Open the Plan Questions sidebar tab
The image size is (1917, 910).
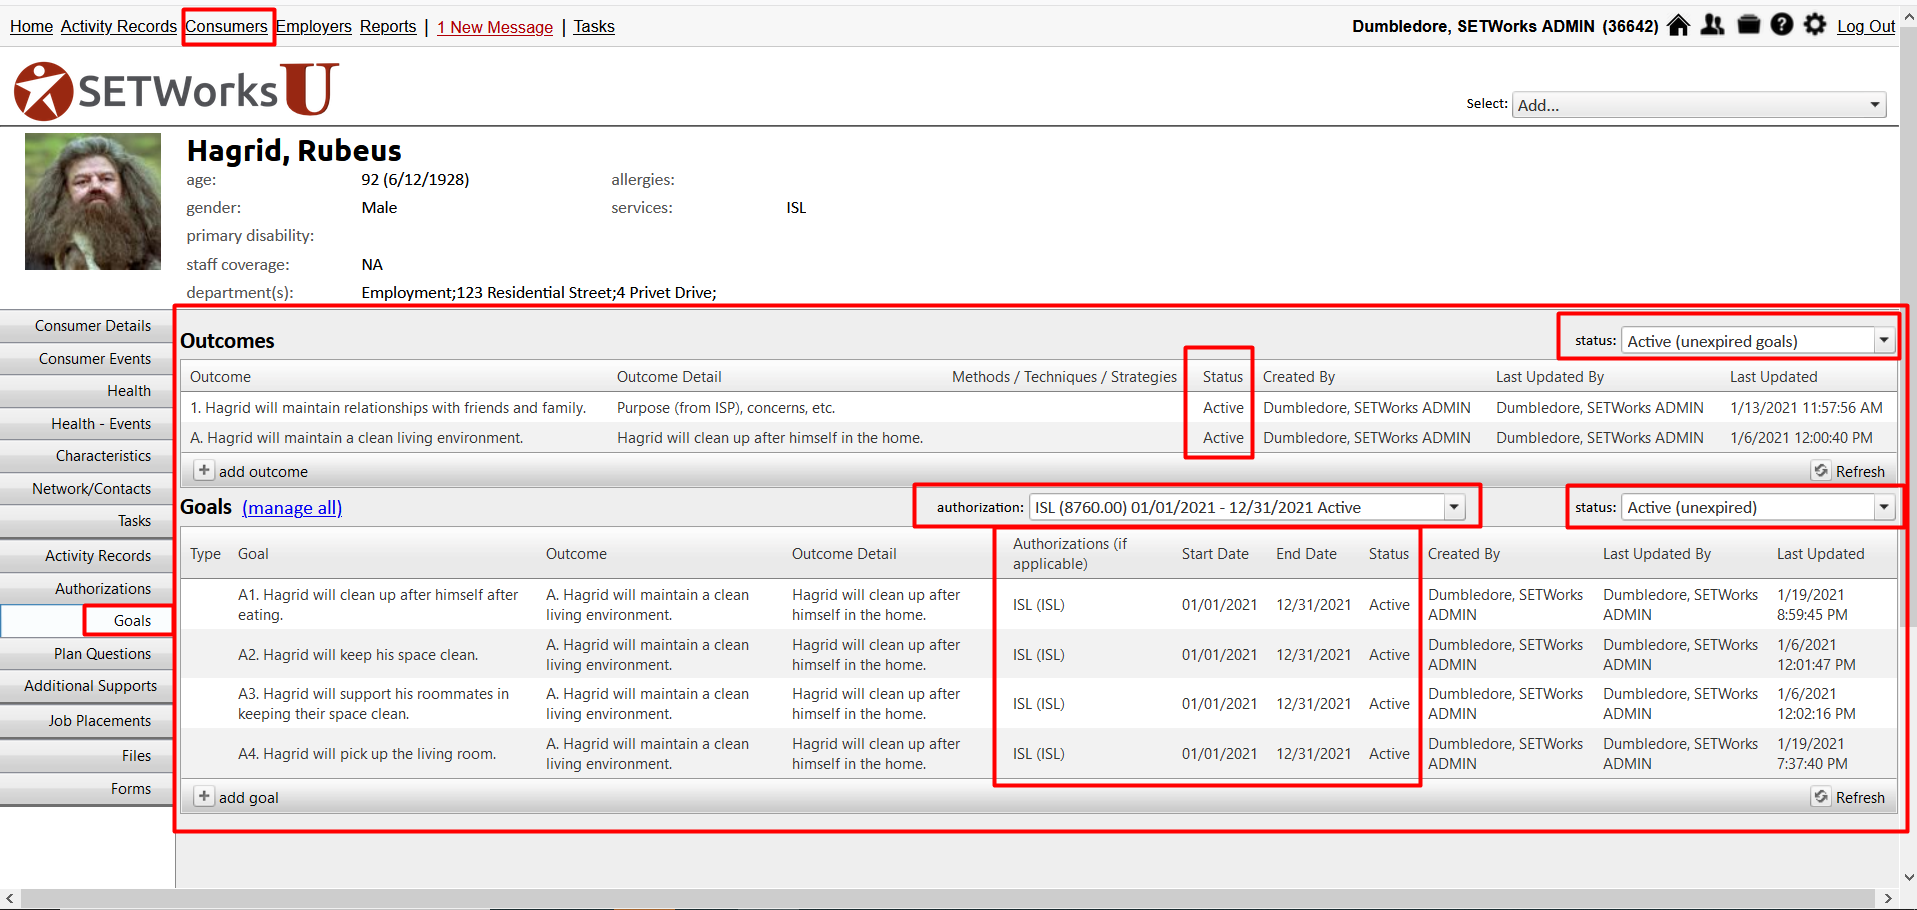[102, 654]
